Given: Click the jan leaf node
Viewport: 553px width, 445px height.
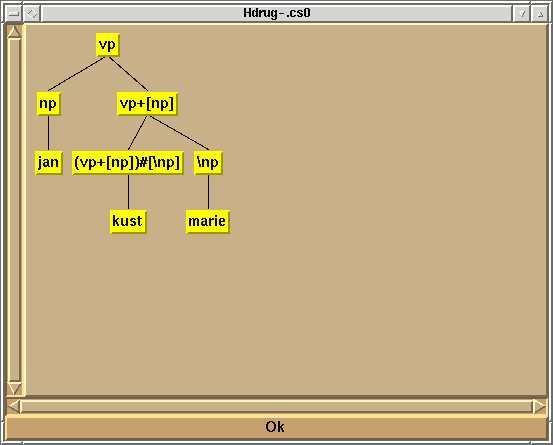Looking at the screenshot, I should pos(49,163).
